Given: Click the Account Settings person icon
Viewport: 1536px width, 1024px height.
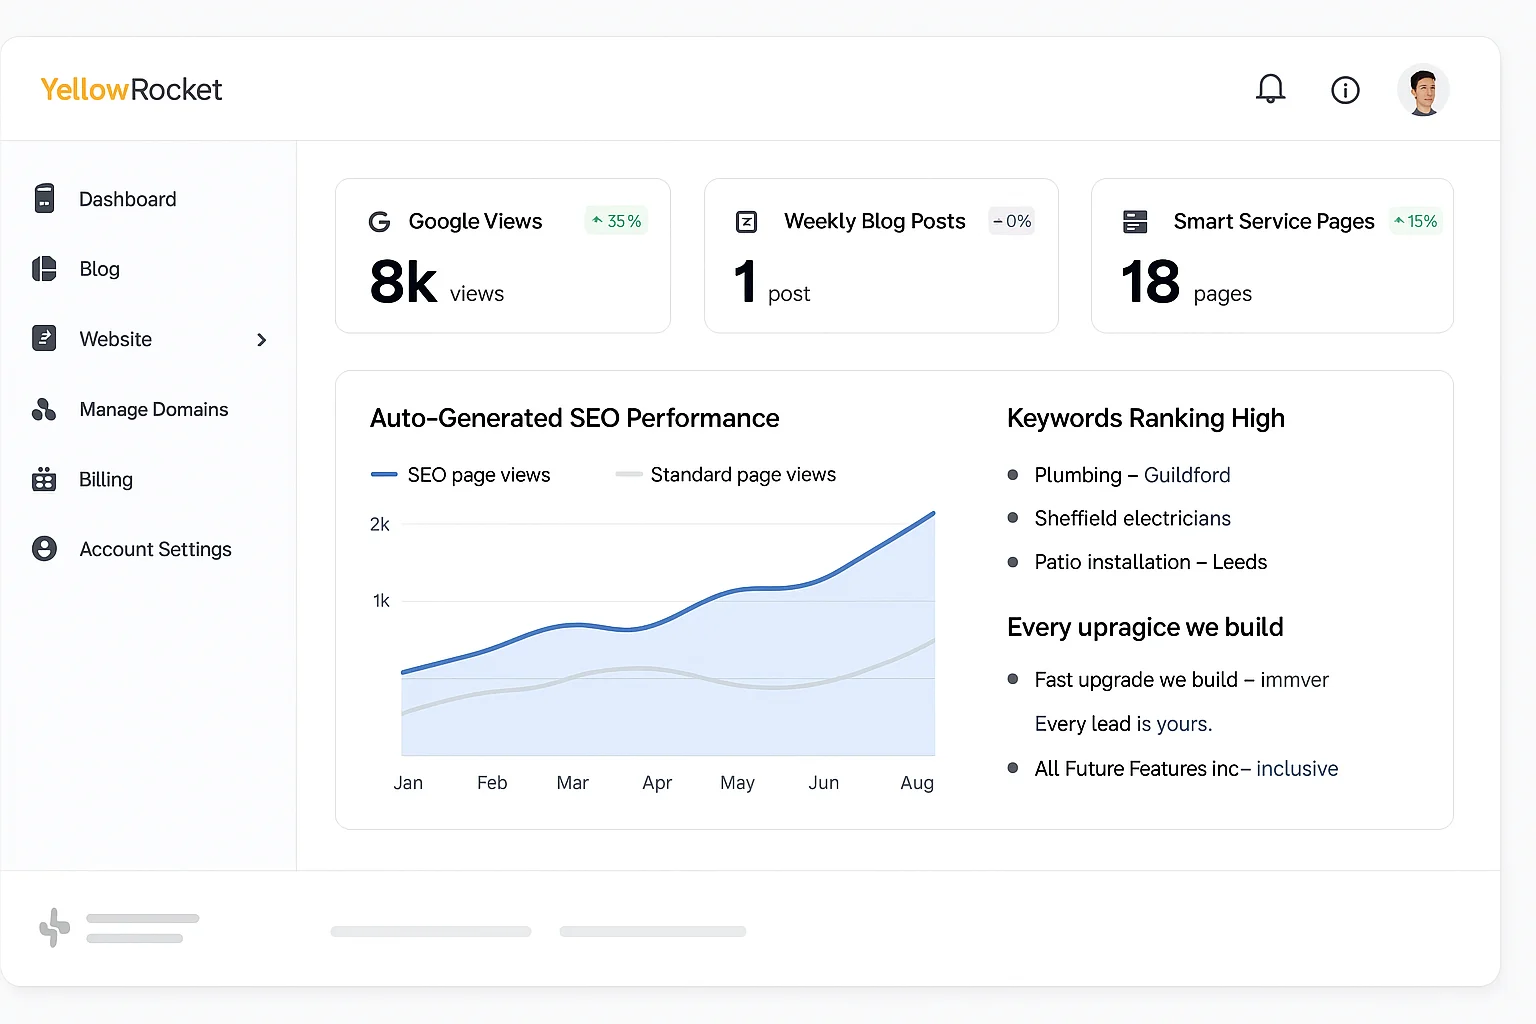Looking at the screenshot, I should [44, 549].
